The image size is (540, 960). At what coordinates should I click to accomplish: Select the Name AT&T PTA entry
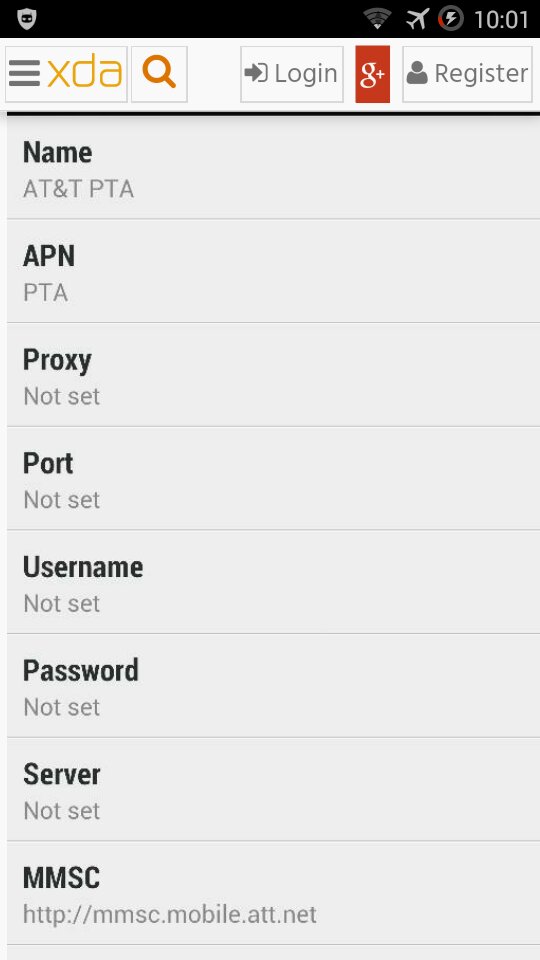point(273,170)
